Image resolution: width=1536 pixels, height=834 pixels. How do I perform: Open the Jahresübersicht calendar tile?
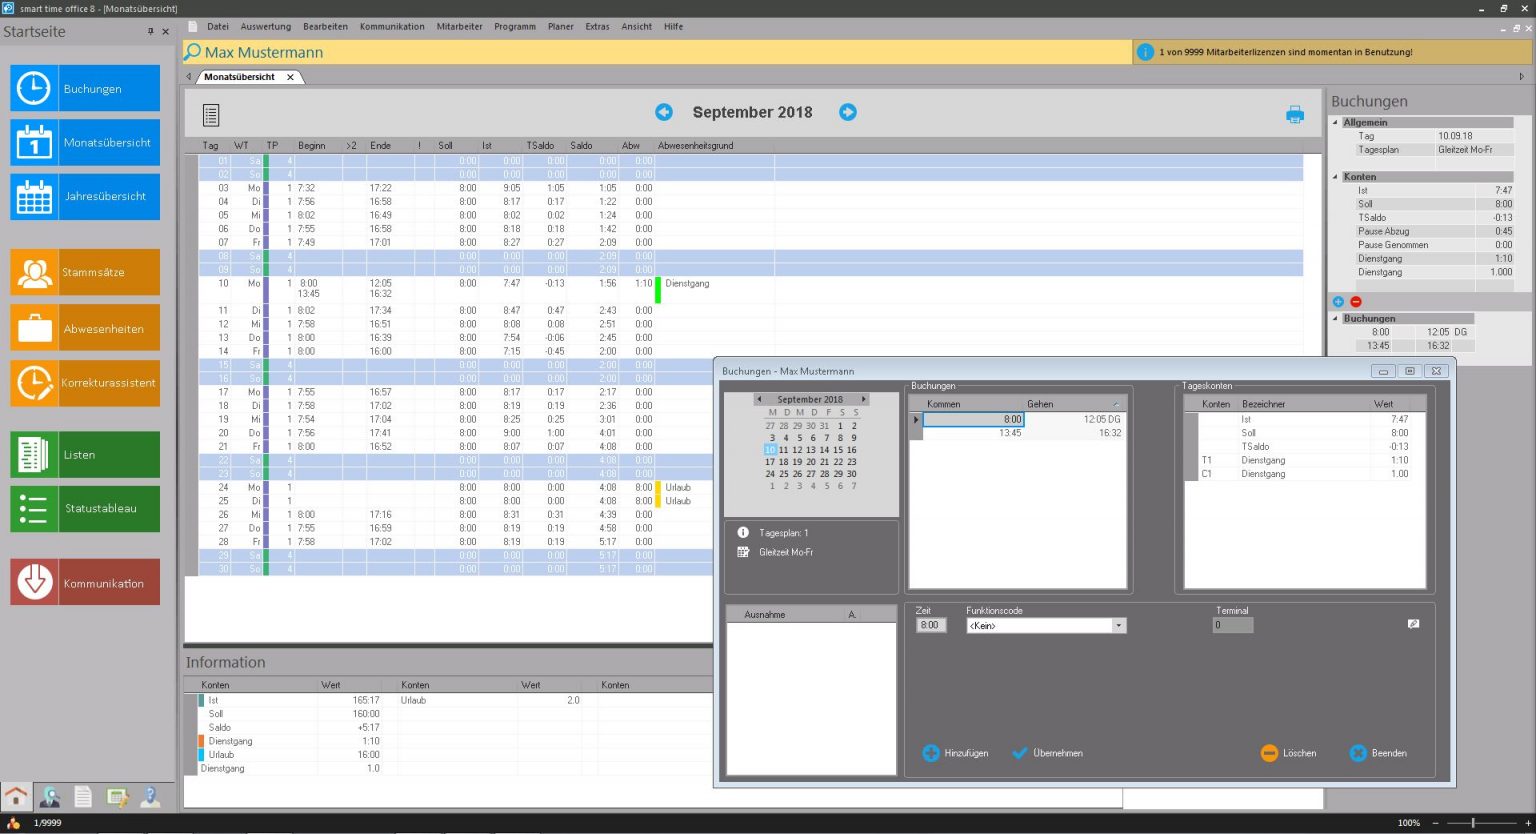click(x=85, y=197)
